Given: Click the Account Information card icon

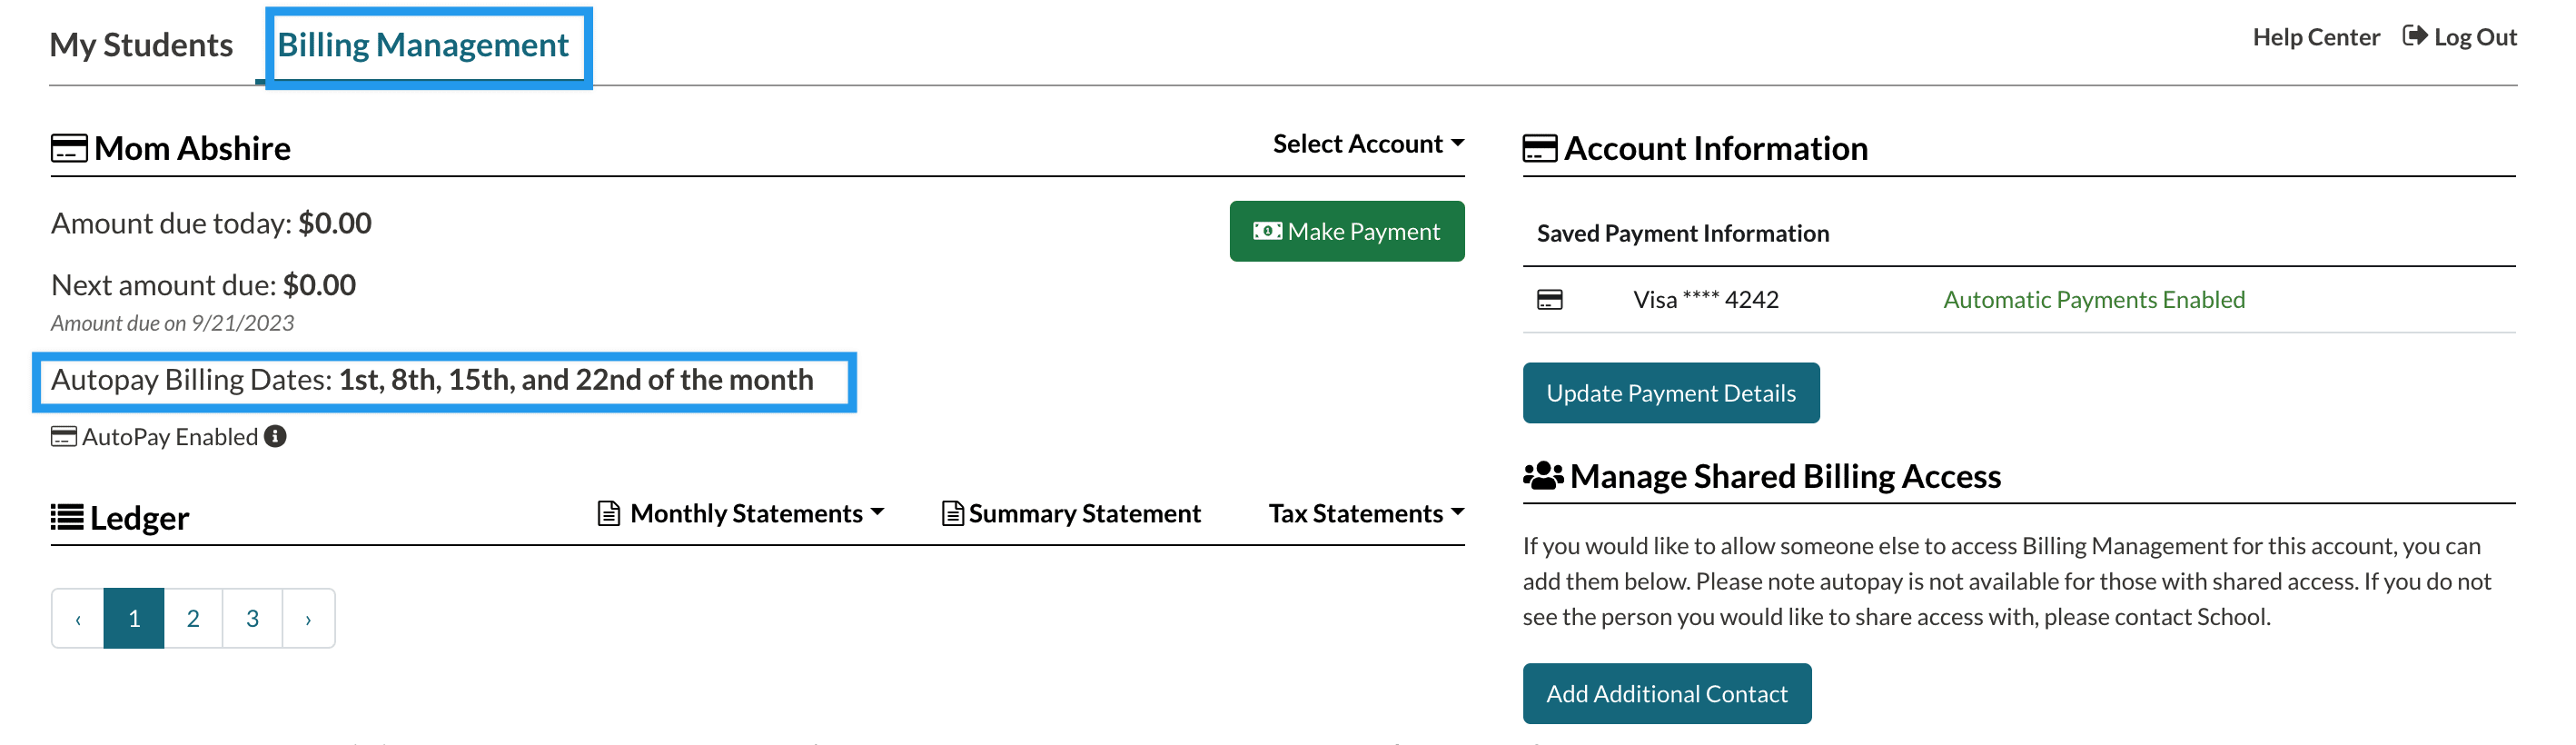Looking at the screenshot, I should point(1539,149).
